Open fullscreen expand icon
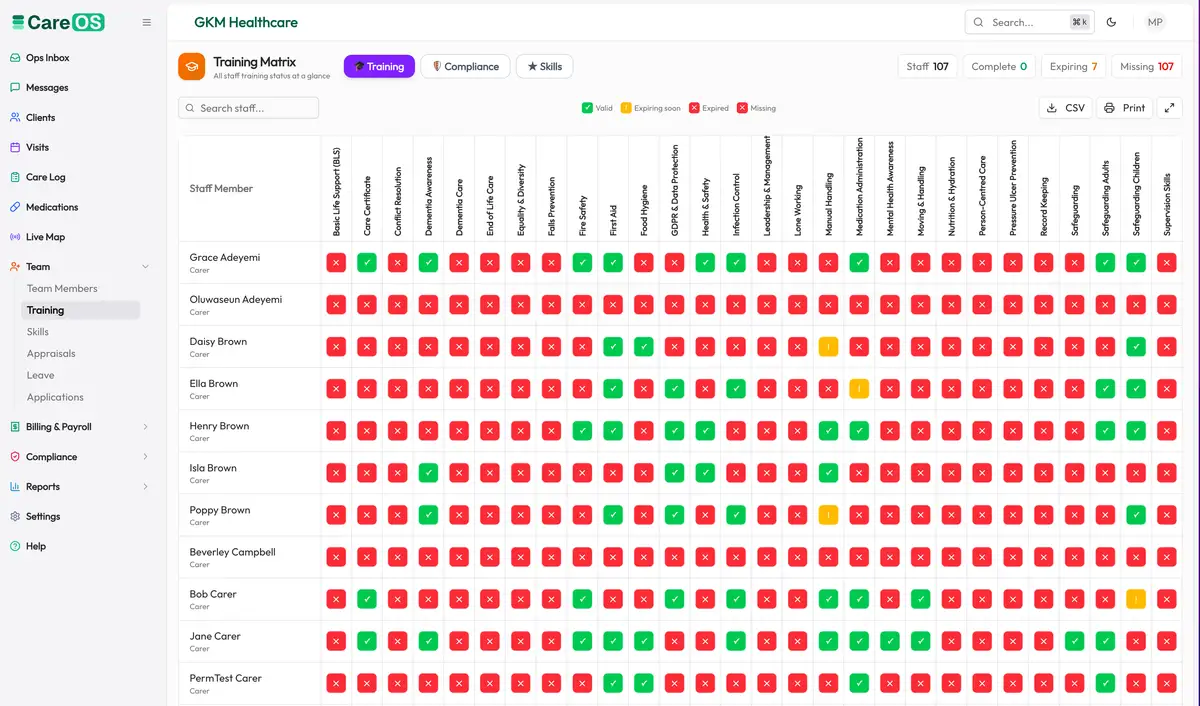The width and height of the screenshot is (1200, 706). pos(1169,108)
